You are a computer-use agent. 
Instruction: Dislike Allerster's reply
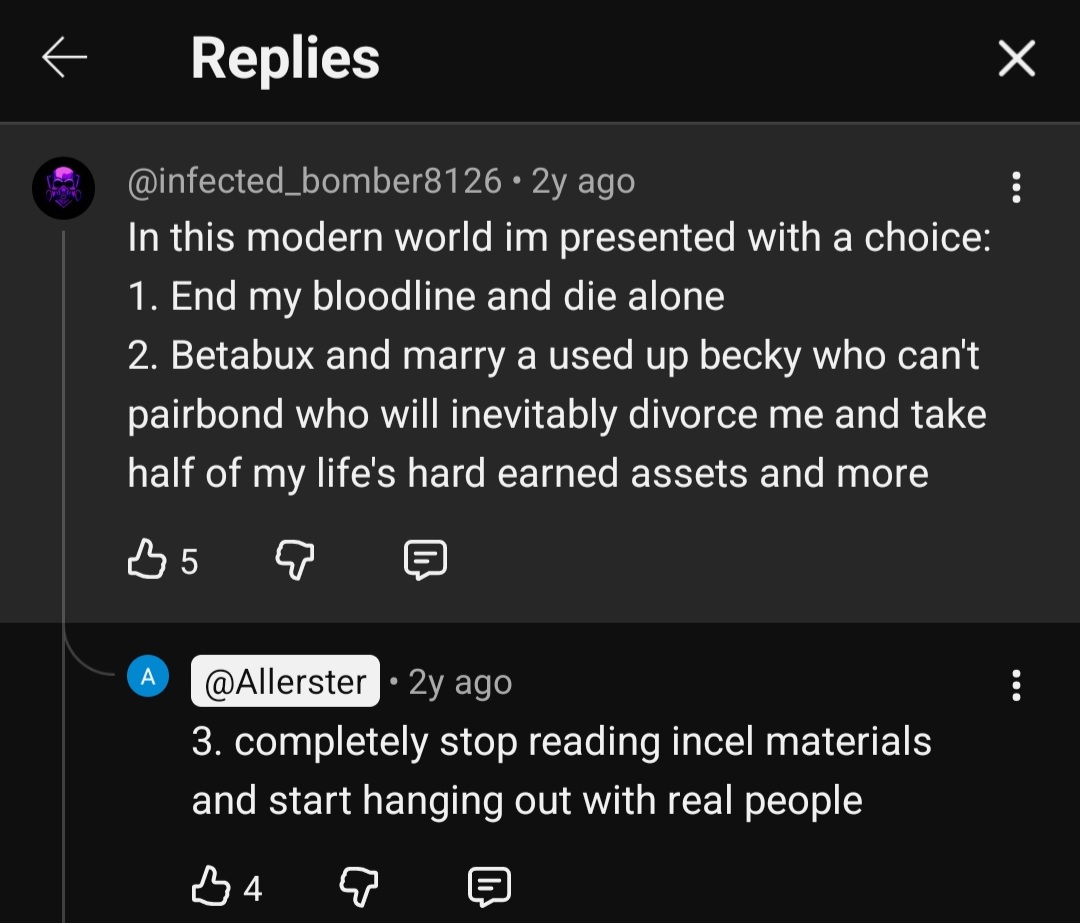tap(359, 886)
